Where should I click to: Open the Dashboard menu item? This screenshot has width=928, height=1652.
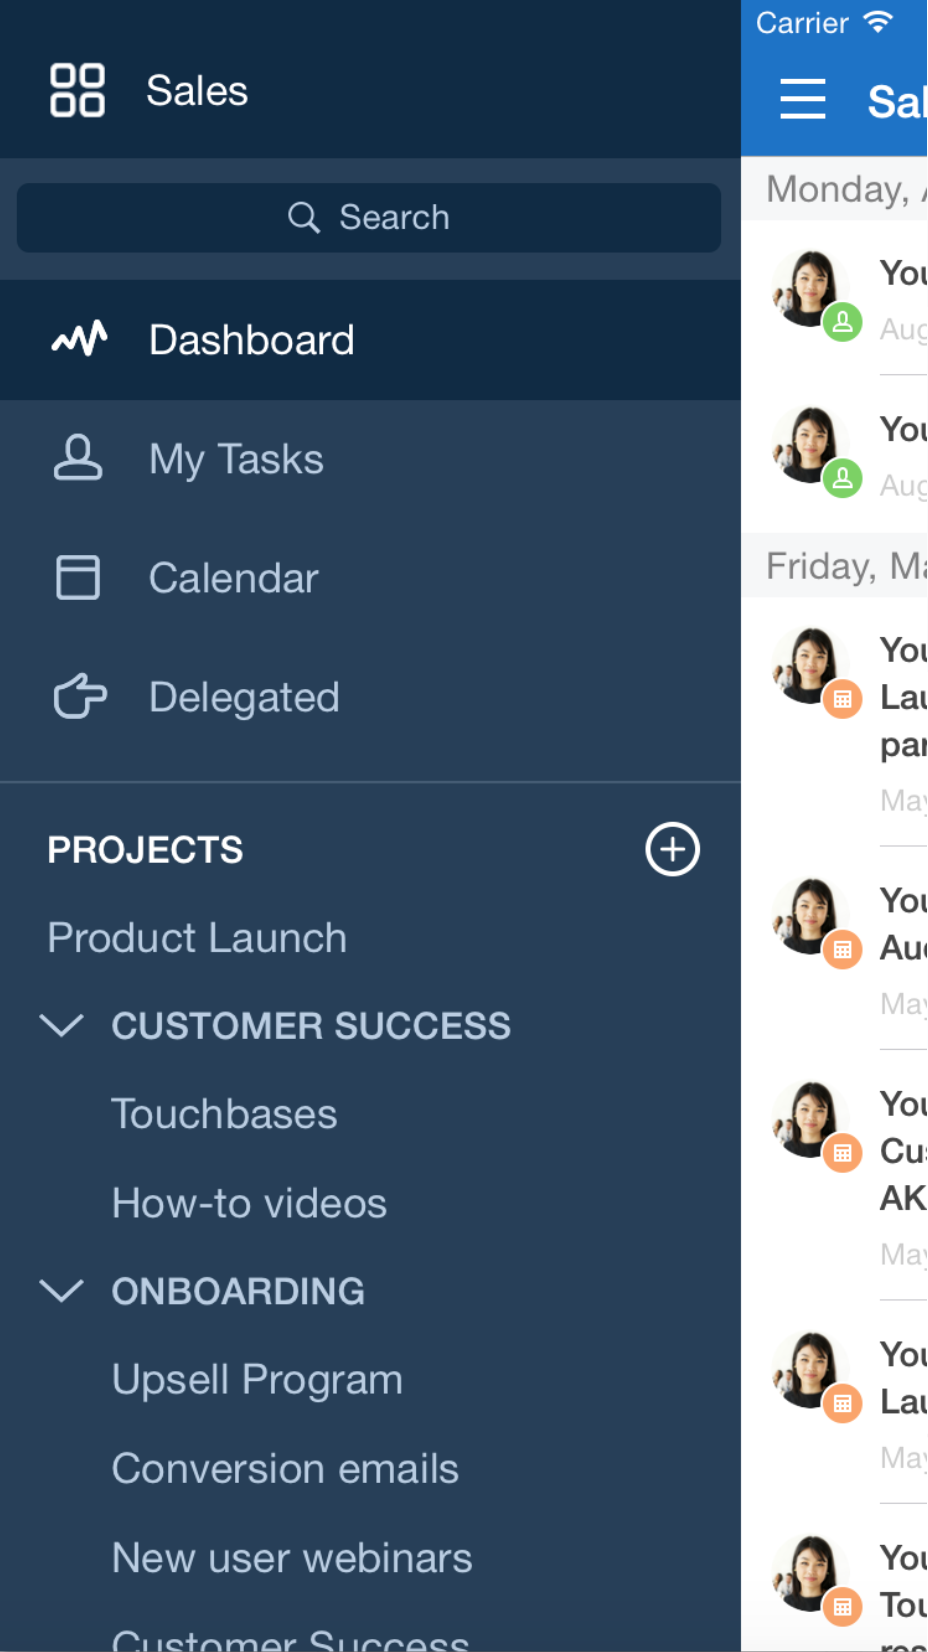(x=251, y=340)
